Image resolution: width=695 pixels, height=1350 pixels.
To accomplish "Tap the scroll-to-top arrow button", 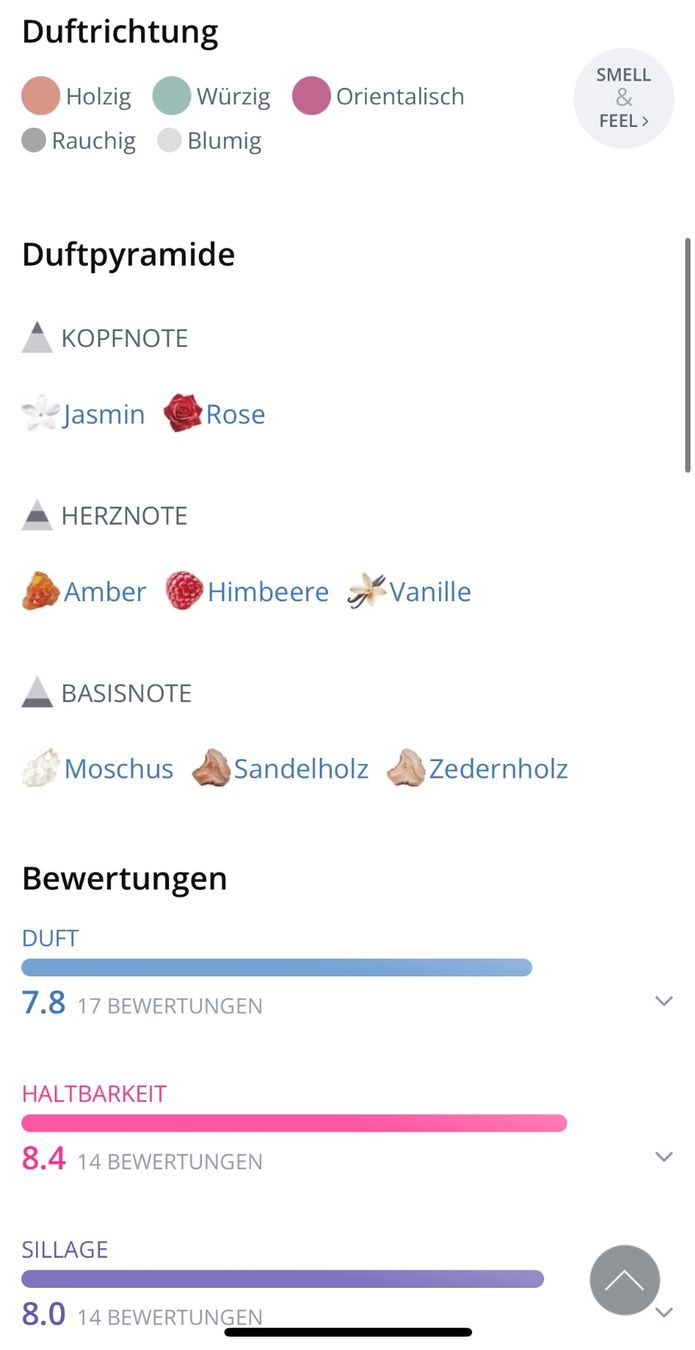I will point(625,1279).
